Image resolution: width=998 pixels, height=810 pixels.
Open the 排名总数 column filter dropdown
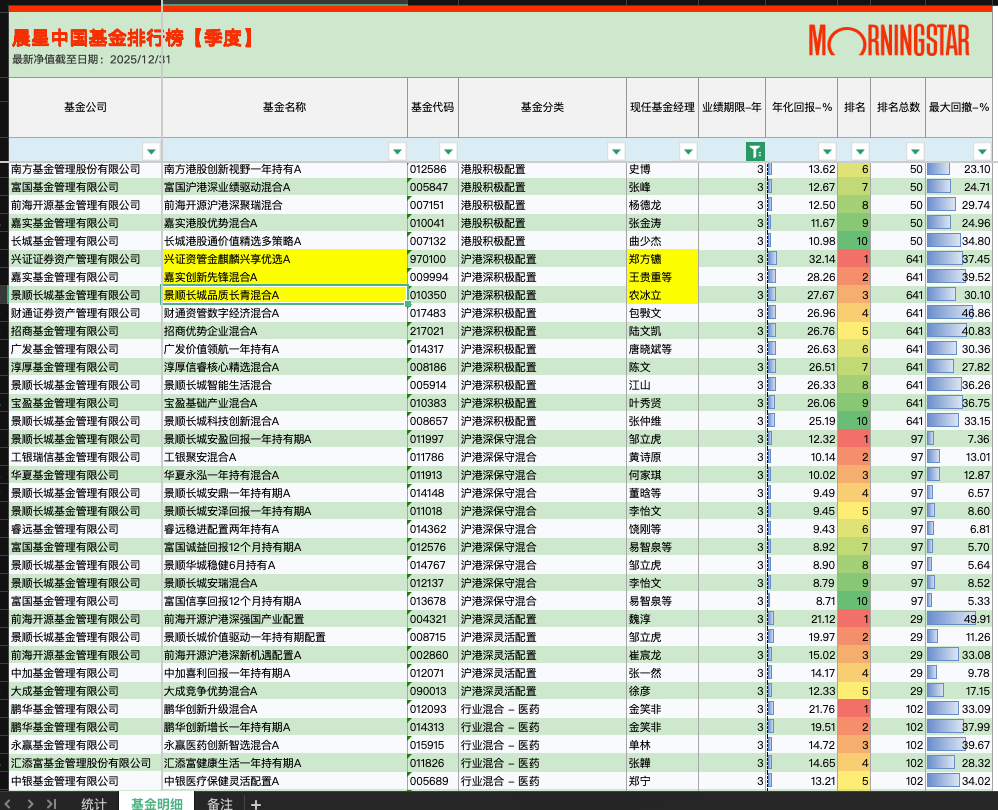click(x=915, y=151)
